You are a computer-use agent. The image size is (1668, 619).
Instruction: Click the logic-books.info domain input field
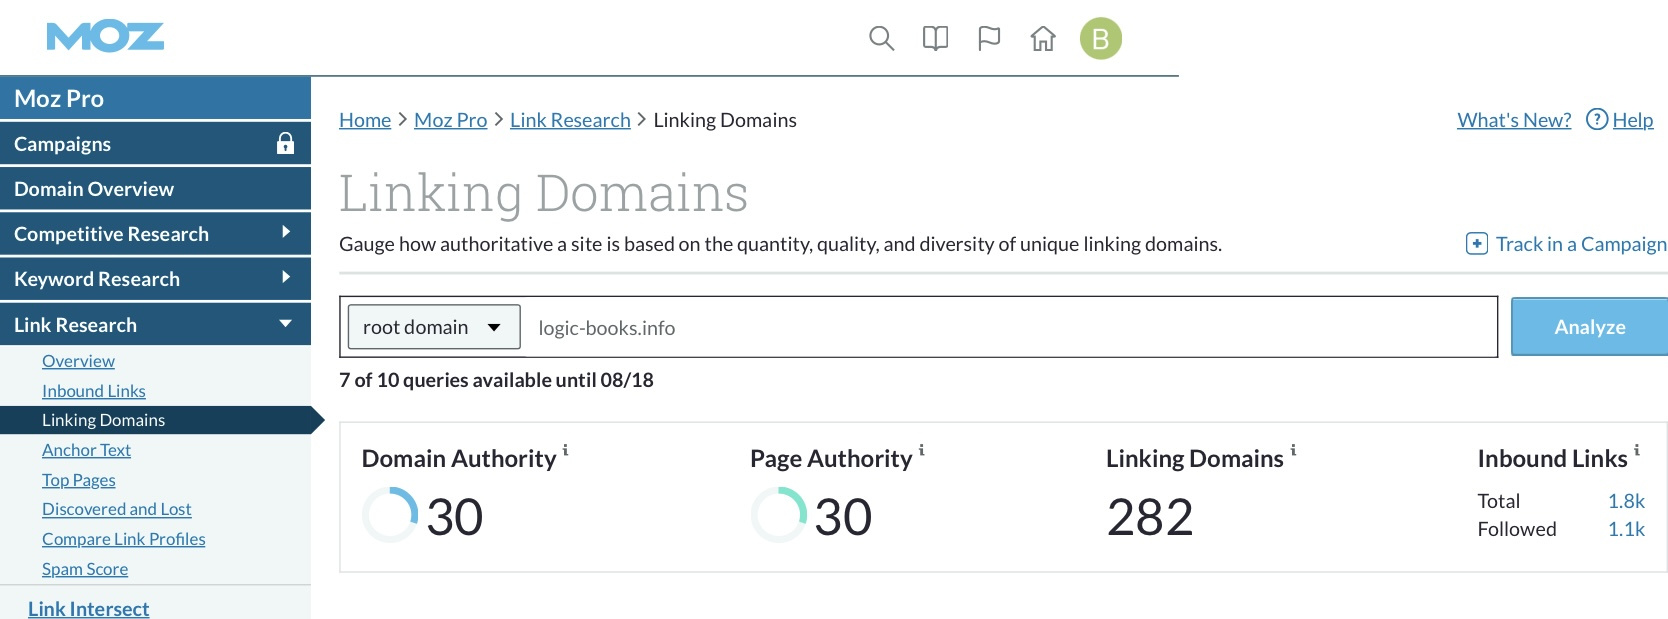(1010, 327)
